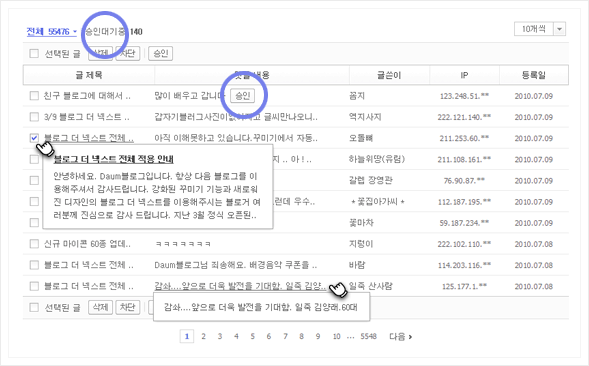Approve the 많이 배우고 갑니다 comment with 승인

tap(243, 96)
